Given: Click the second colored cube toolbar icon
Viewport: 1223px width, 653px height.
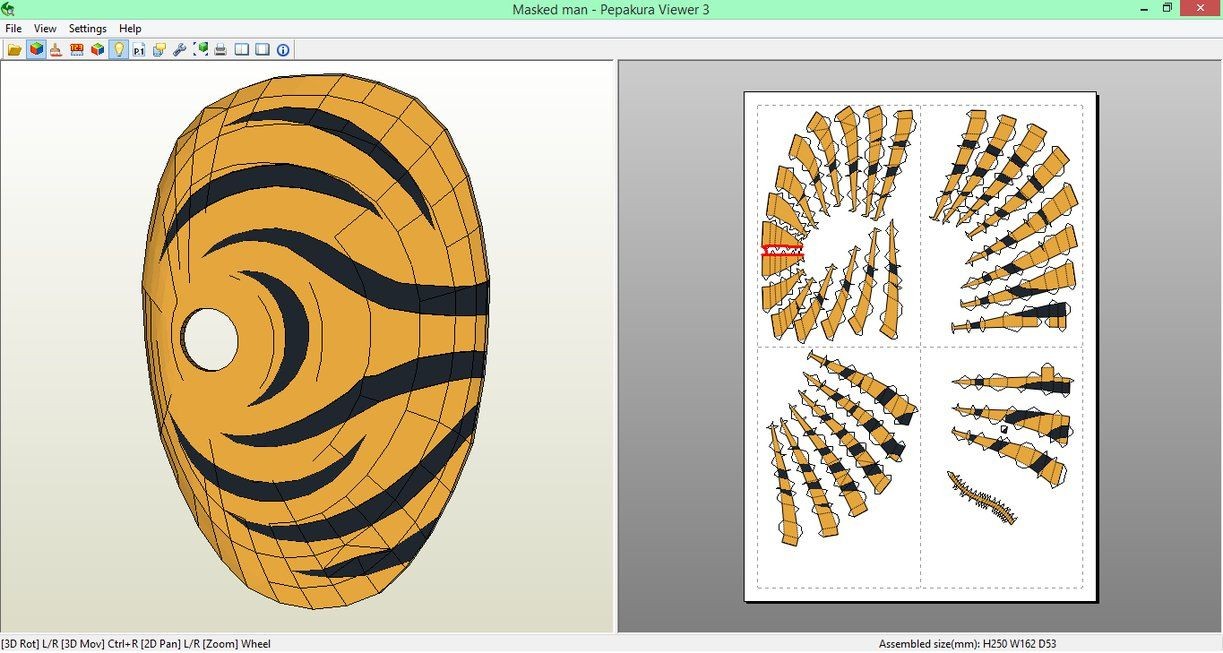Looking at the screenshot, I should [x=98, y=49].
